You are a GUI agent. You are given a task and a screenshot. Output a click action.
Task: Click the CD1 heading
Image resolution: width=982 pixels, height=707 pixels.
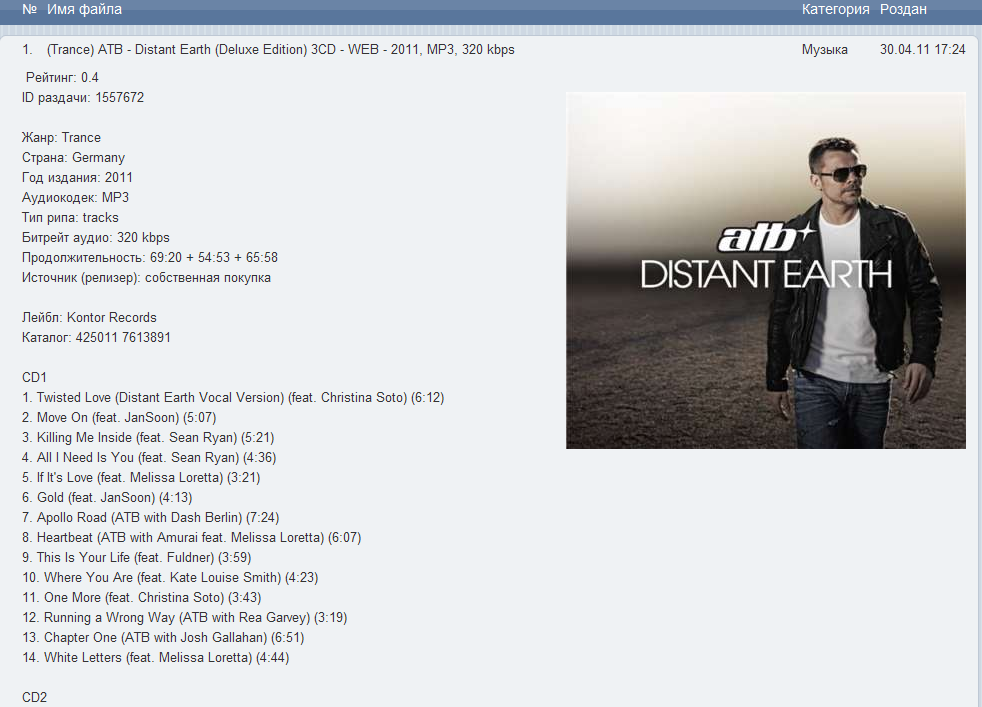point(34,378)
